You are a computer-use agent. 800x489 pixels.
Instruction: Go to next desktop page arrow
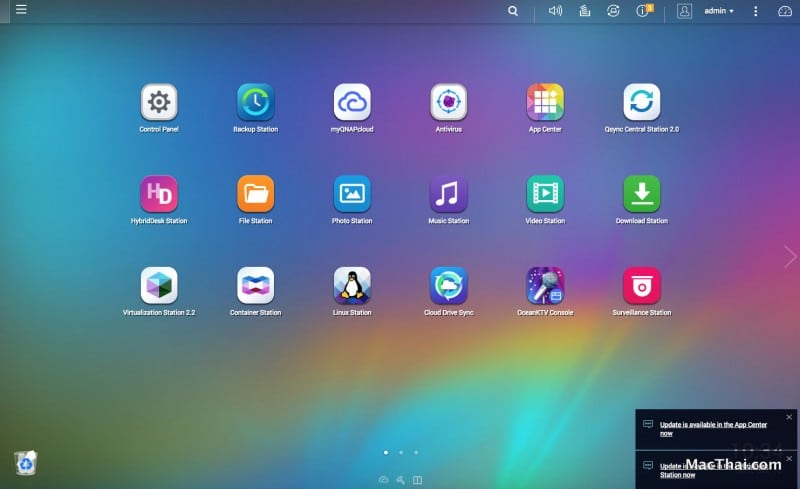790,257
